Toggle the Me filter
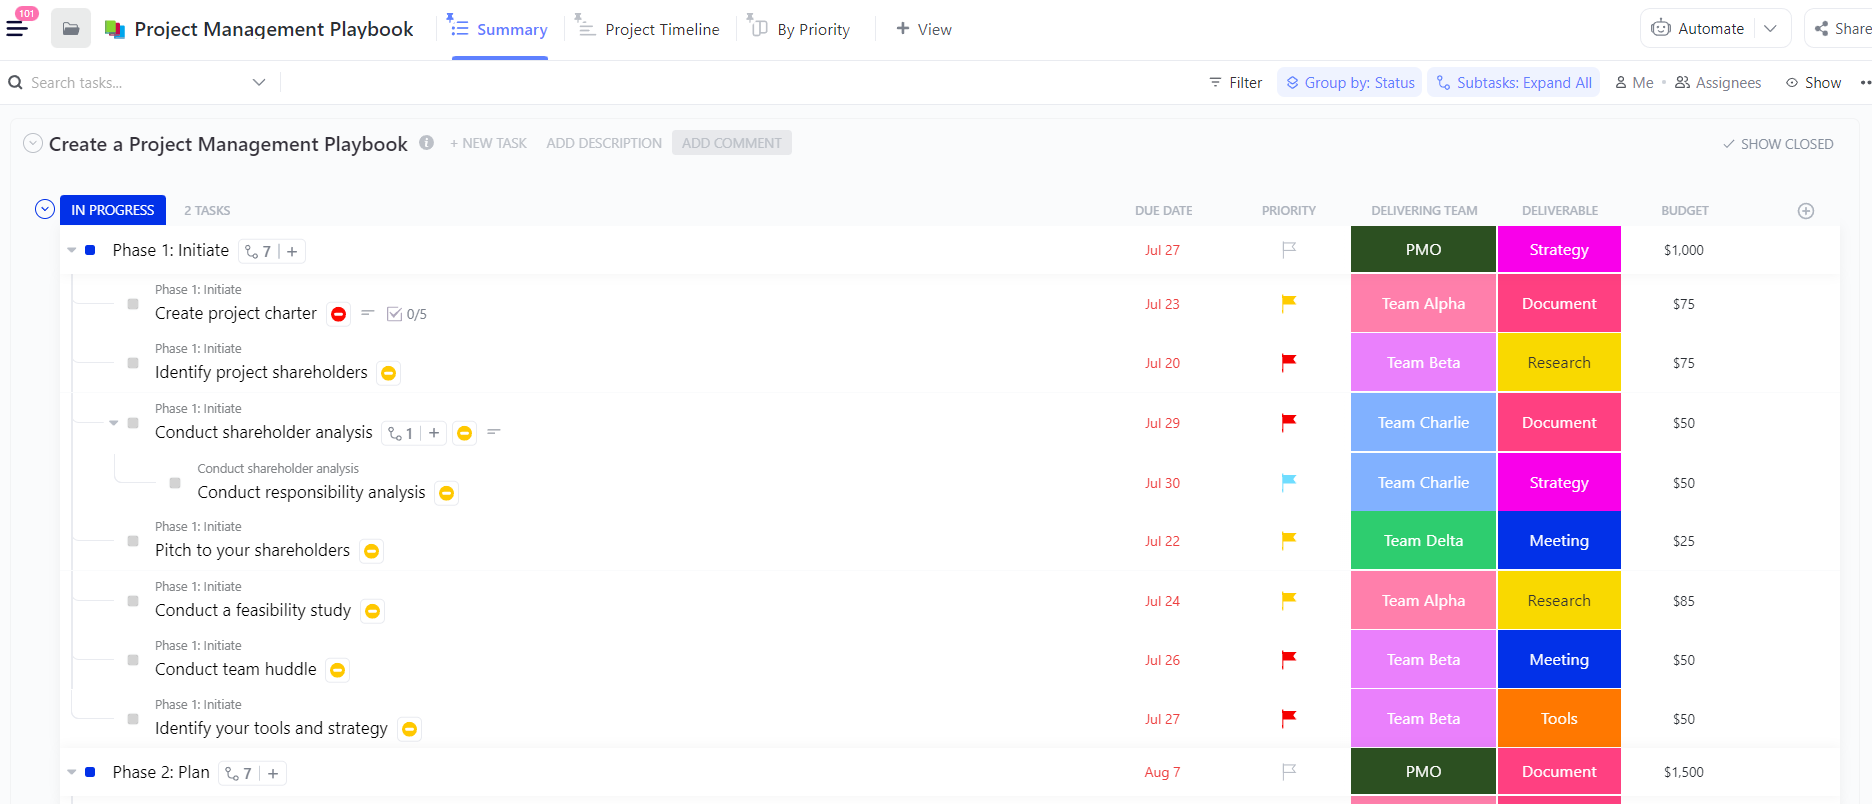 click(x=1634, y=83)
